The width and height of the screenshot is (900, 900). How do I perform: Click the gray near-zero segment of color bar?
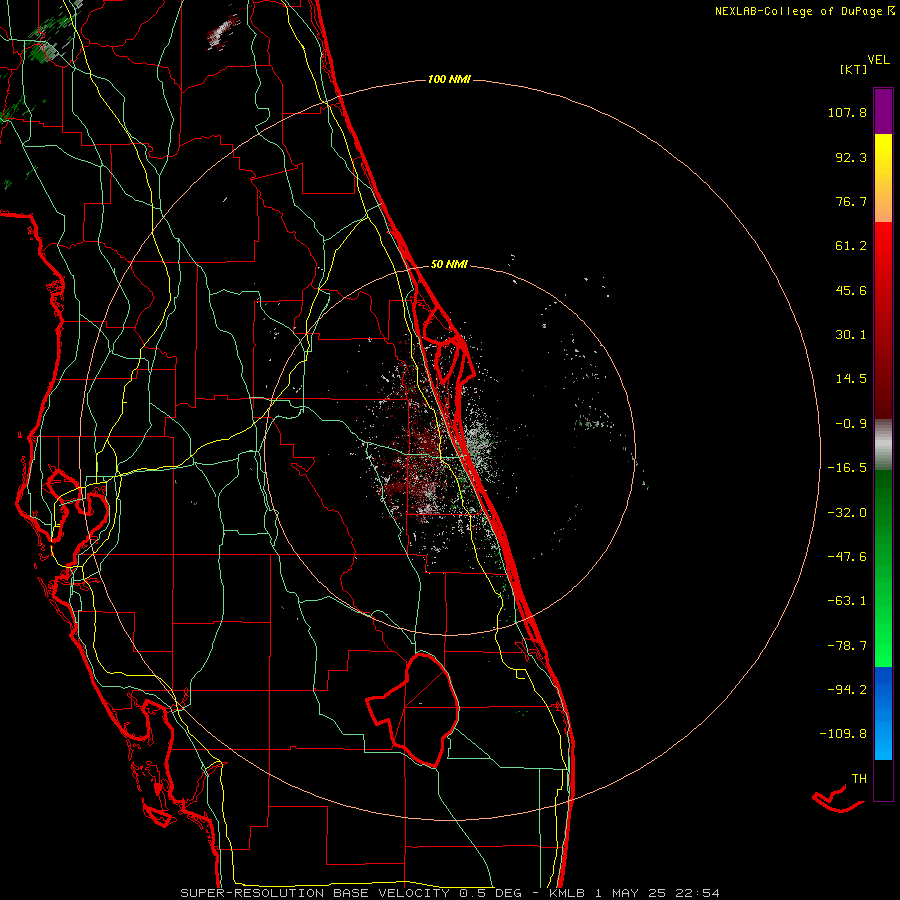[x=883, y=444]
